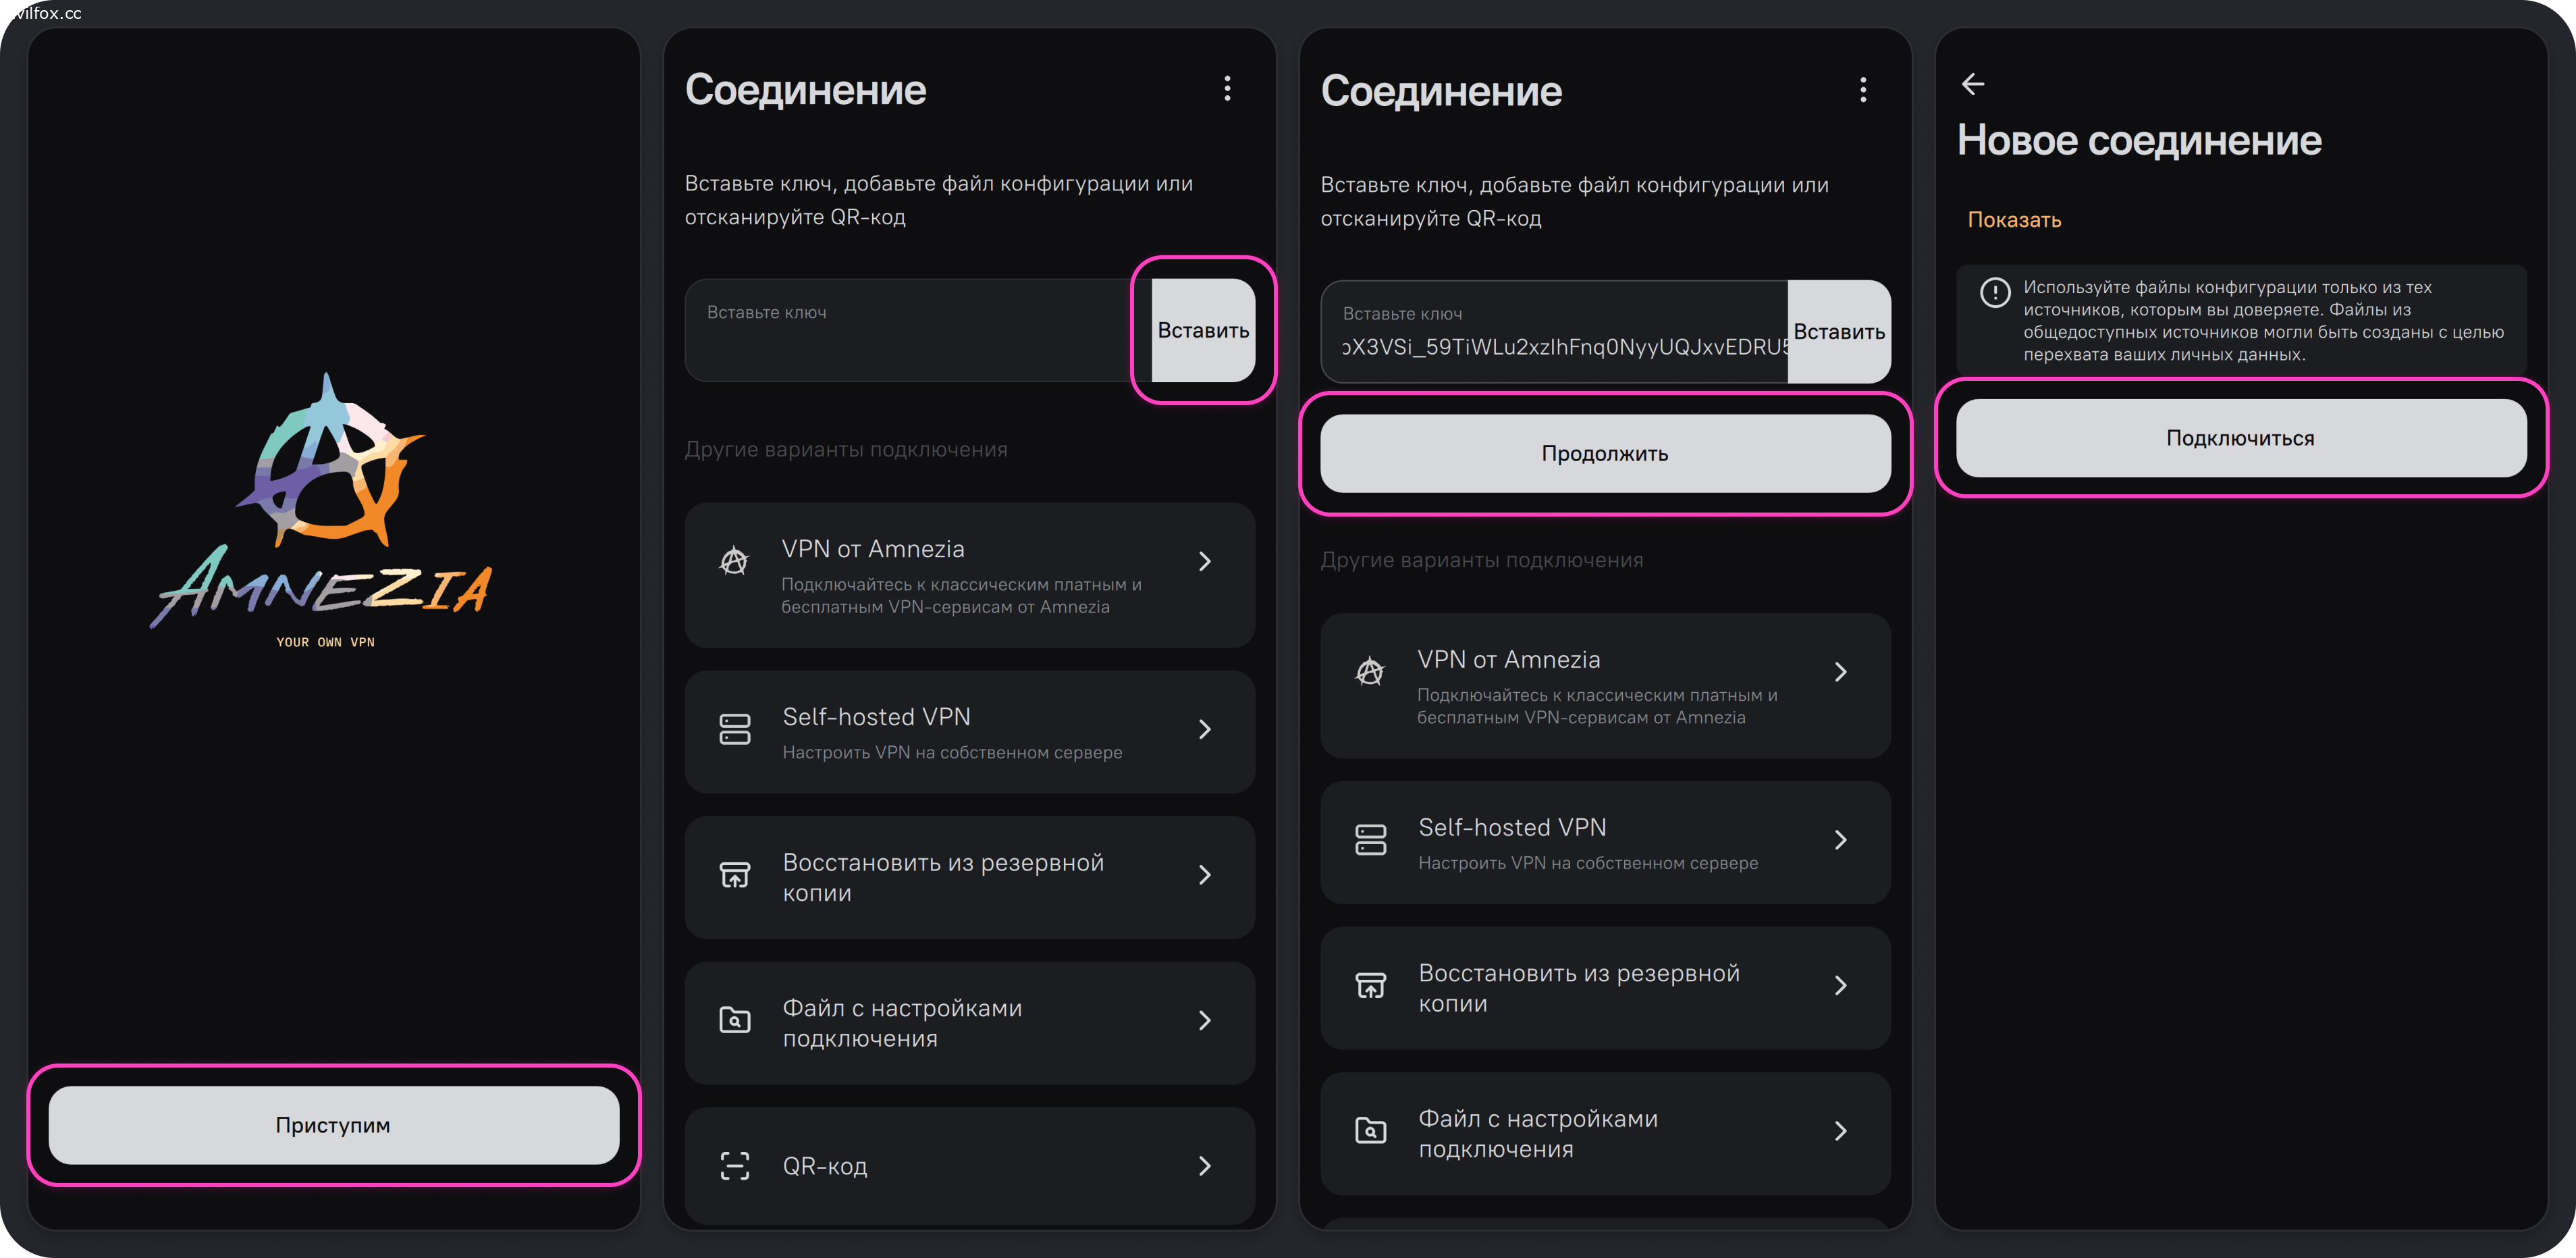Viewport: 2576px width, 1258px height.
Task: Click the Вставить paste button on second screen
Action: [x=1203, y=330]
